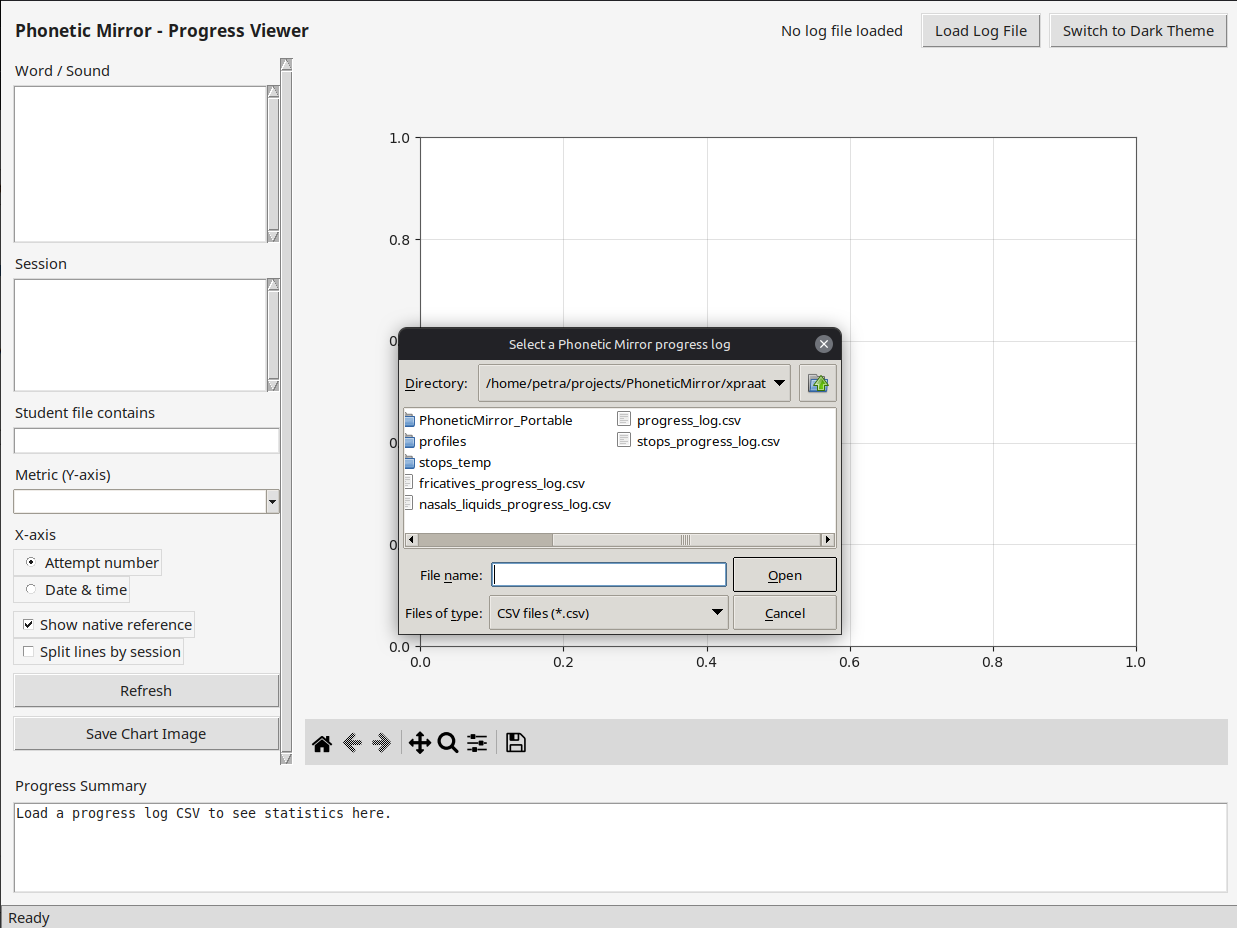The image size is (1237, 928).
Task: Go back to previous chart view
Action: pos(352,743)
